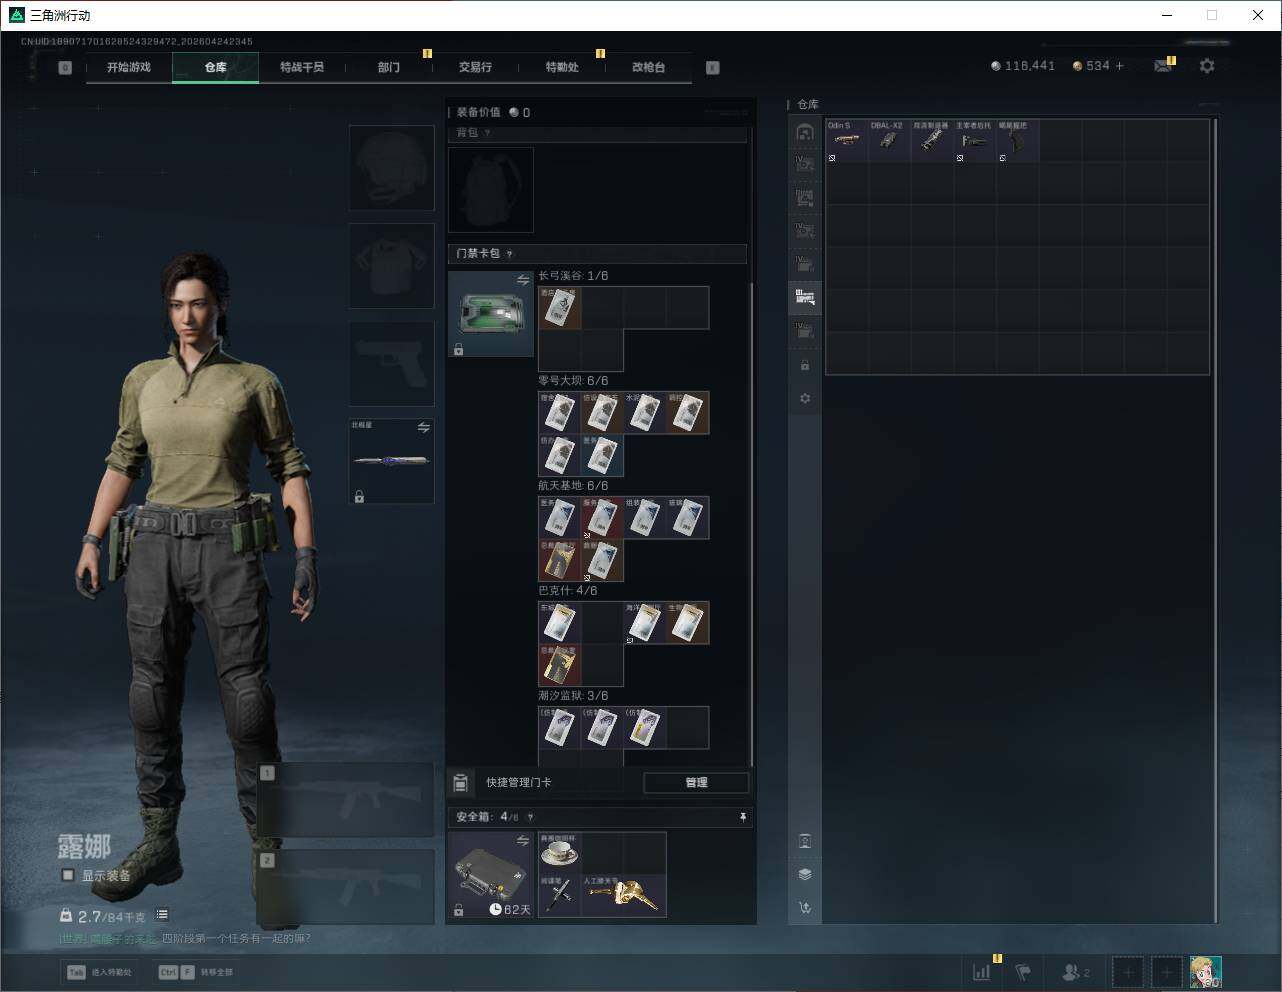The image size is (1282, 992).
Task: Swap the access card case using swap arrows
Action: (523, 281)
